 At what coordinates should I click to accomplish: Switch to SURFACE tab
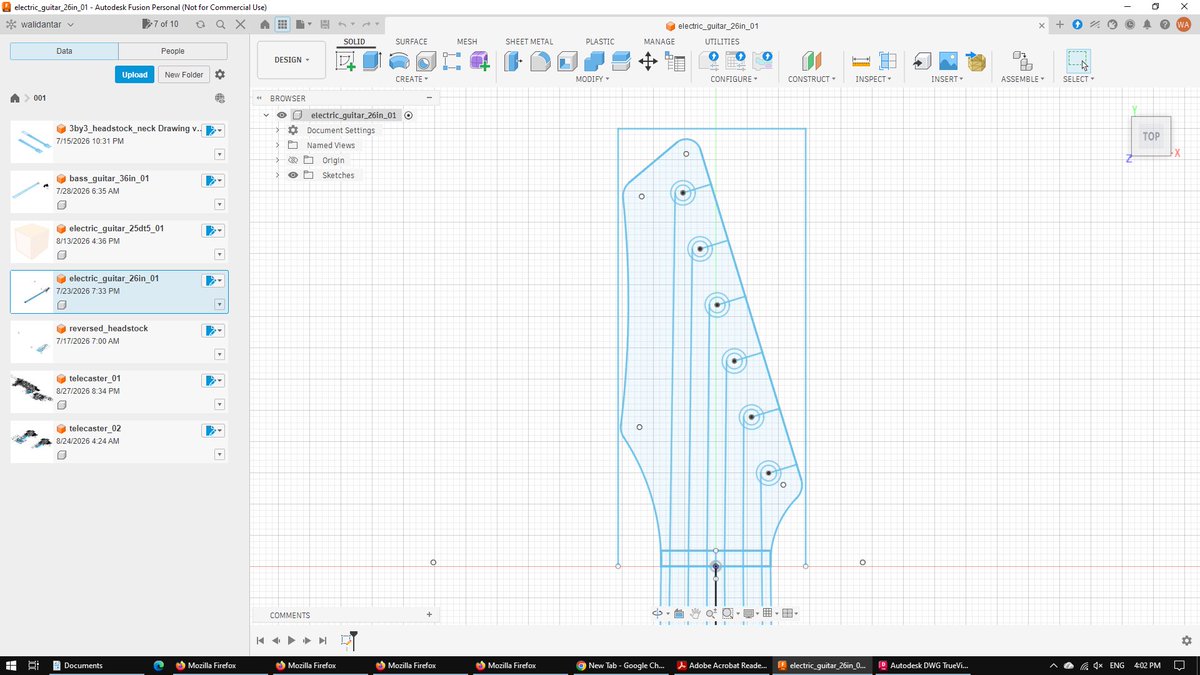pos(411,41)
